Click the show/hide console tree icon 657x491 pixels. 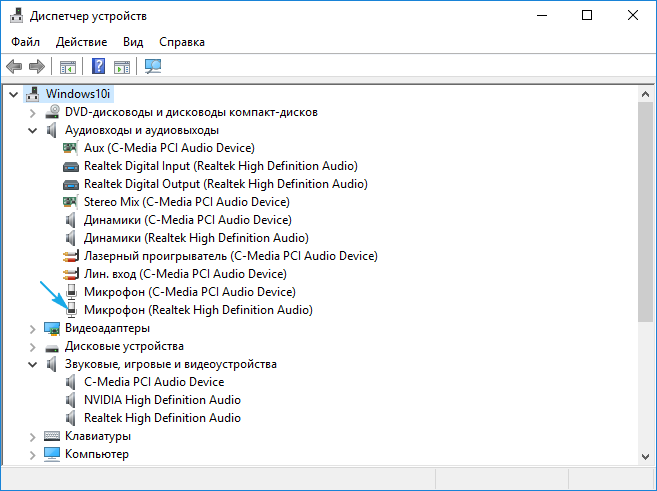click(x=68, y=67)
